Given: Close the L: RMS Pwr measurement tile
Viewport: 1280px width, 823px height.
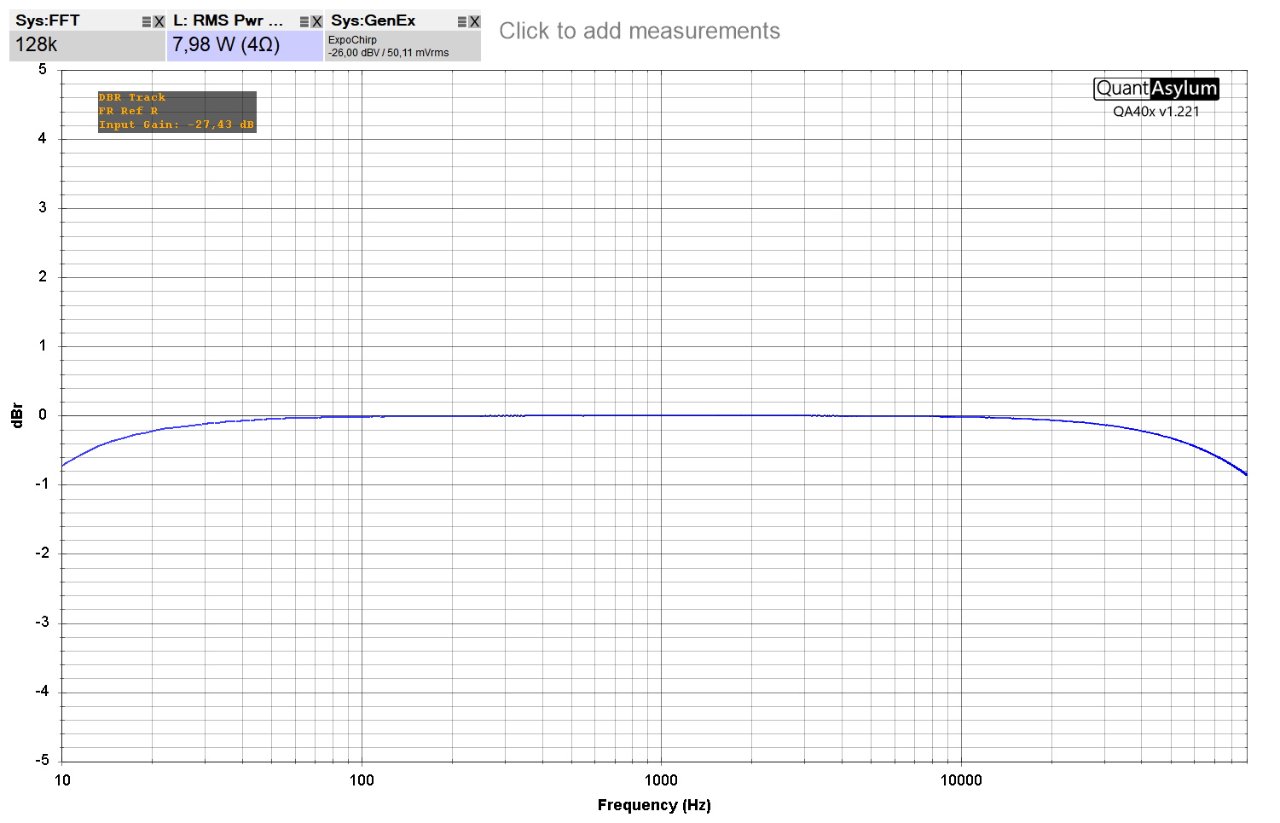Looking at the screenshot, I should [317, 21].
